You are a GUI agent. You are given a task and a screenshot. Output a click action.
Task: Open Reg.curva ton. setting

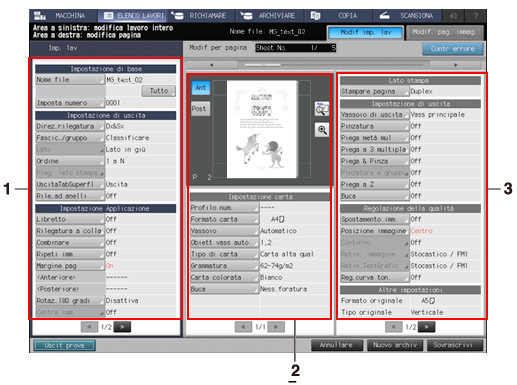pos(375,278)
